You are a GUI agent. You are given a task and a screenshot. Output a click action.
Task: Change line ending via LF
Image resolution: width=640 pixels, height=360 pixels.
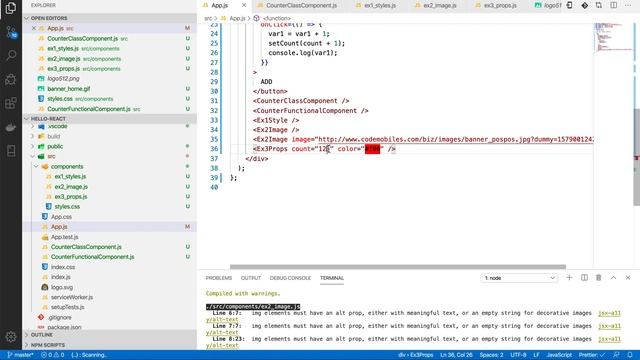tap(536, 355)
